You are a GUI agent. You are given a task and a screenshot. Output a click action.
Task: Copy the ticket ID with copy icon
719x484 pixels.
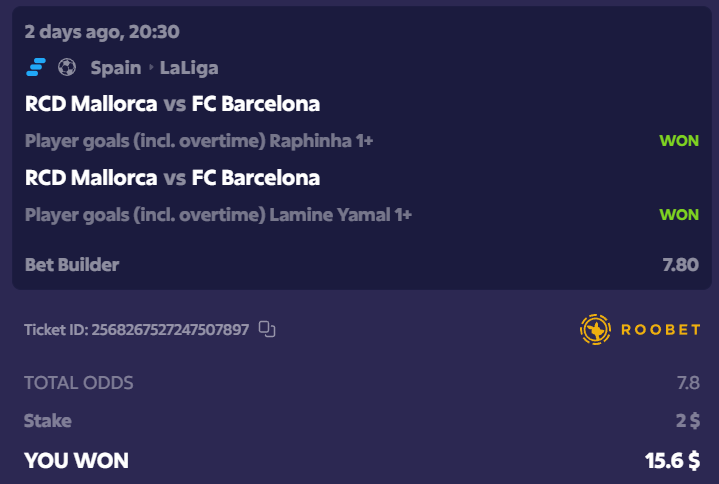coord(267,329)
